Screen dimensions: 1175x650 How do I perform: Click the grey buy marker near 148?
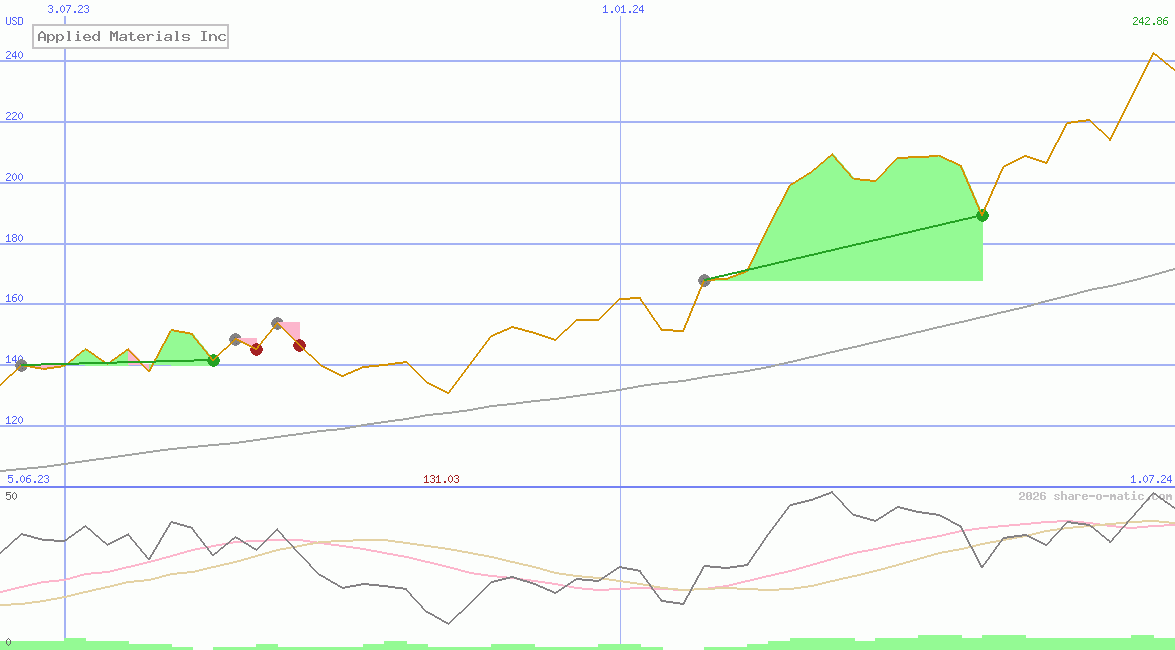pos(235,340)
